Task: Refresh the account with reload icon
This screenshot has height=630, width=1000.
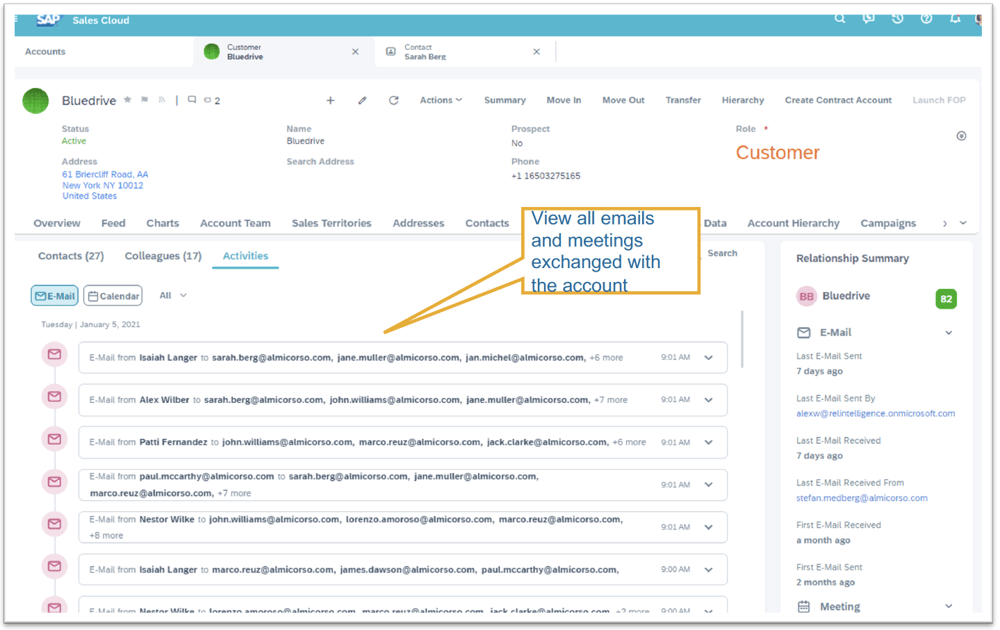Action: pos(393,100)
